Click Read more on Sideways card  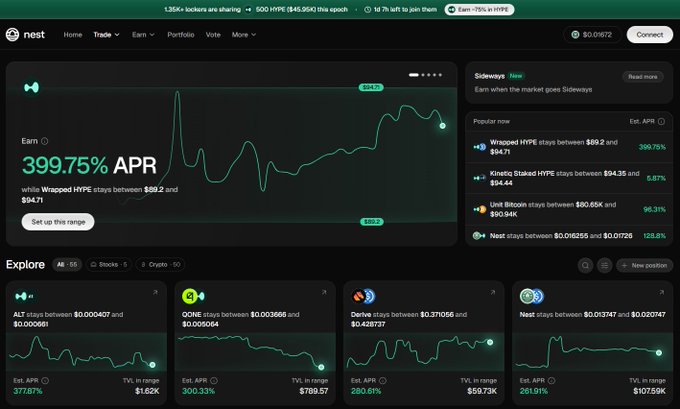[643, 77]
